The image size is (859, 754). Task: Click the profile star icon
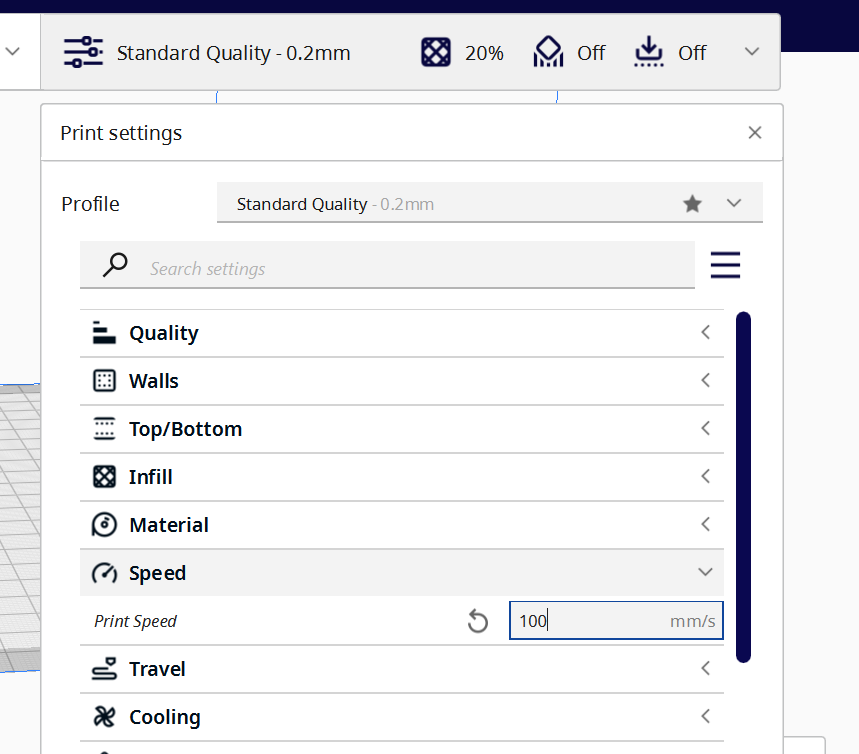click(692, 203)
